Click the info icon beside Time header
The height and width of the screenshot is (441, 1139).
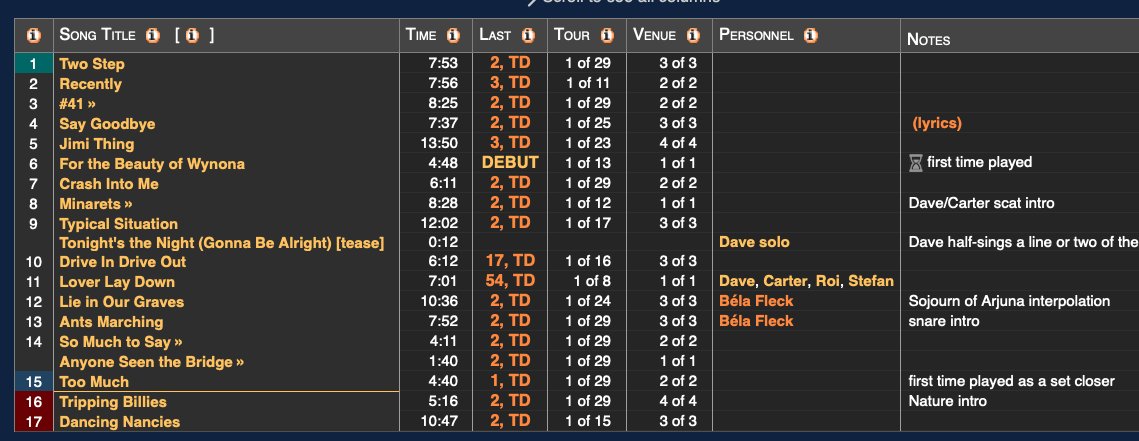tap(453, 35)
